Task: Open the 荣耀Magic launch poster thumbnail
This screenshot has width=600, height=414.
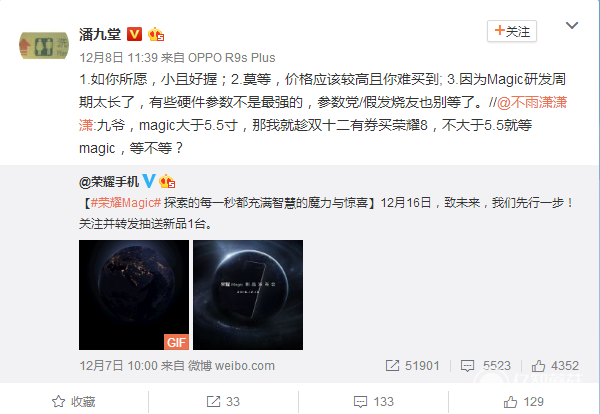Action: (x=248, y=295)
